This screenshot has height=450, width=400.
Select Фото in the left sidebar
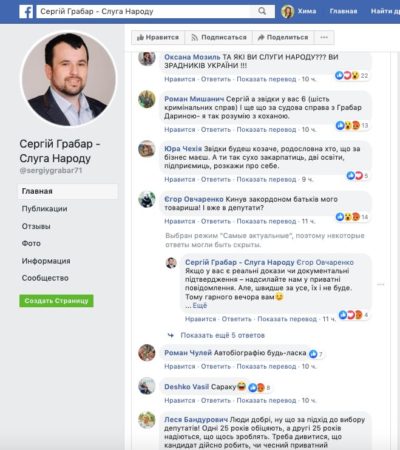31,243
